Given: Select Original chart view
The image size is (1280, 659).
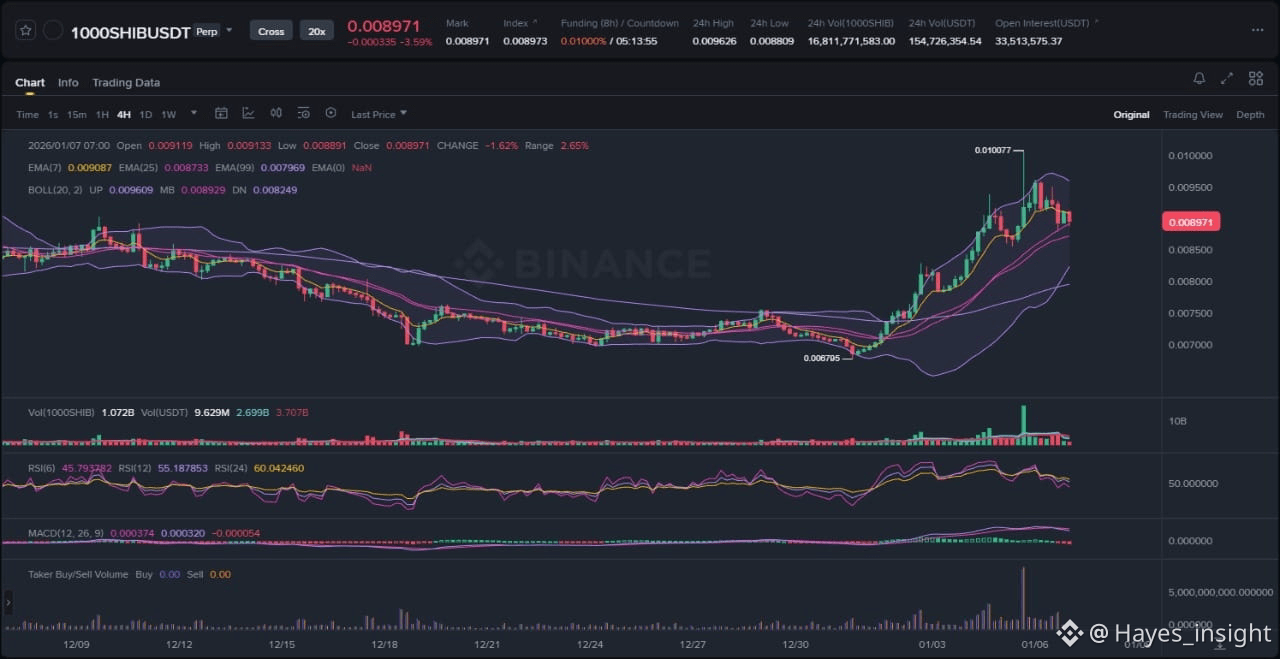Looking at the screenshot, I should (x=1131, y=114).
